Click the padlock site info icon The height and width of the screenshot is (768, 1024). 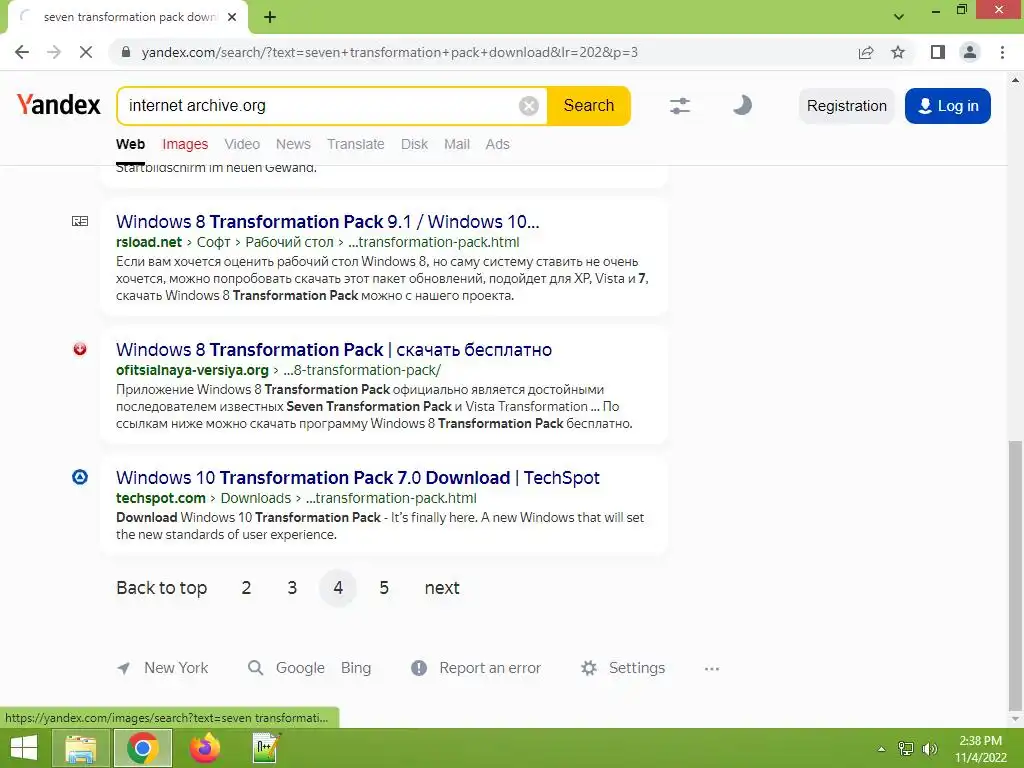[126, 52]
